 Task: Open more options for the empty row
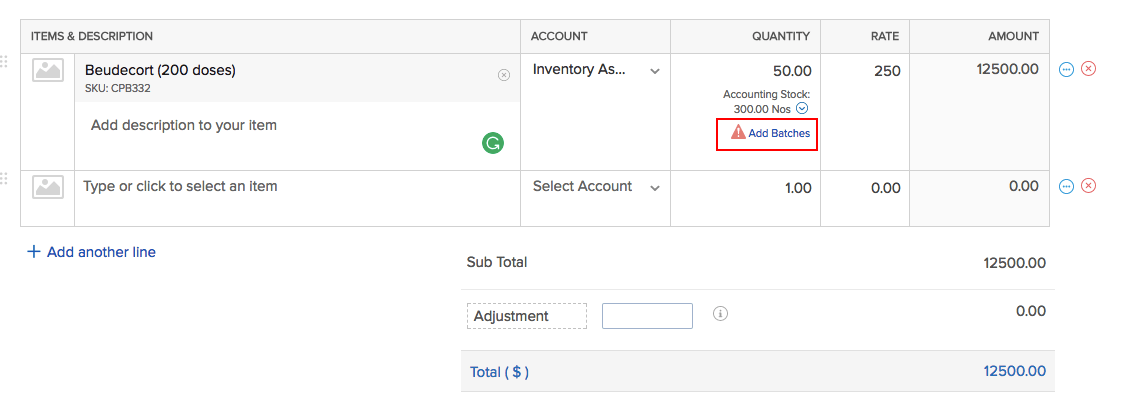tap(1066, 186)
